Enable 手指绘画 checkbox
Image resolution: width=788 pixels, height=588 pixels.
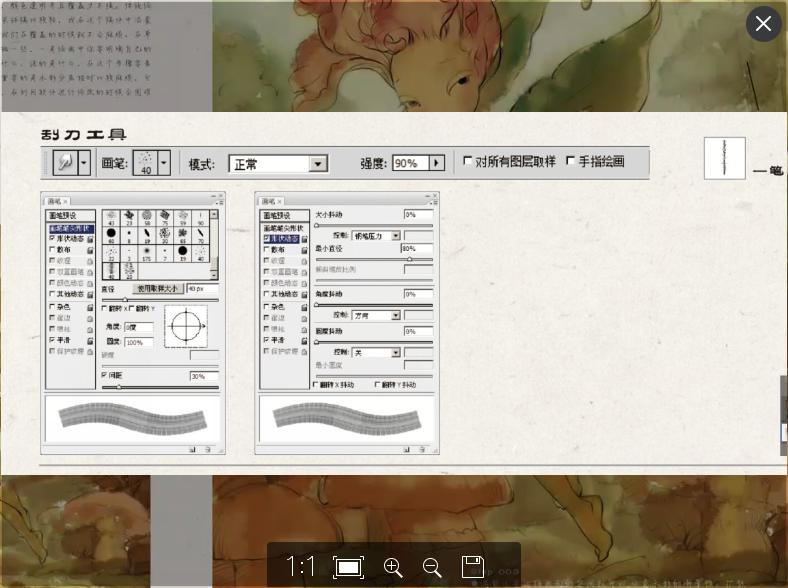pyautogui.click(x=570, y=160)
